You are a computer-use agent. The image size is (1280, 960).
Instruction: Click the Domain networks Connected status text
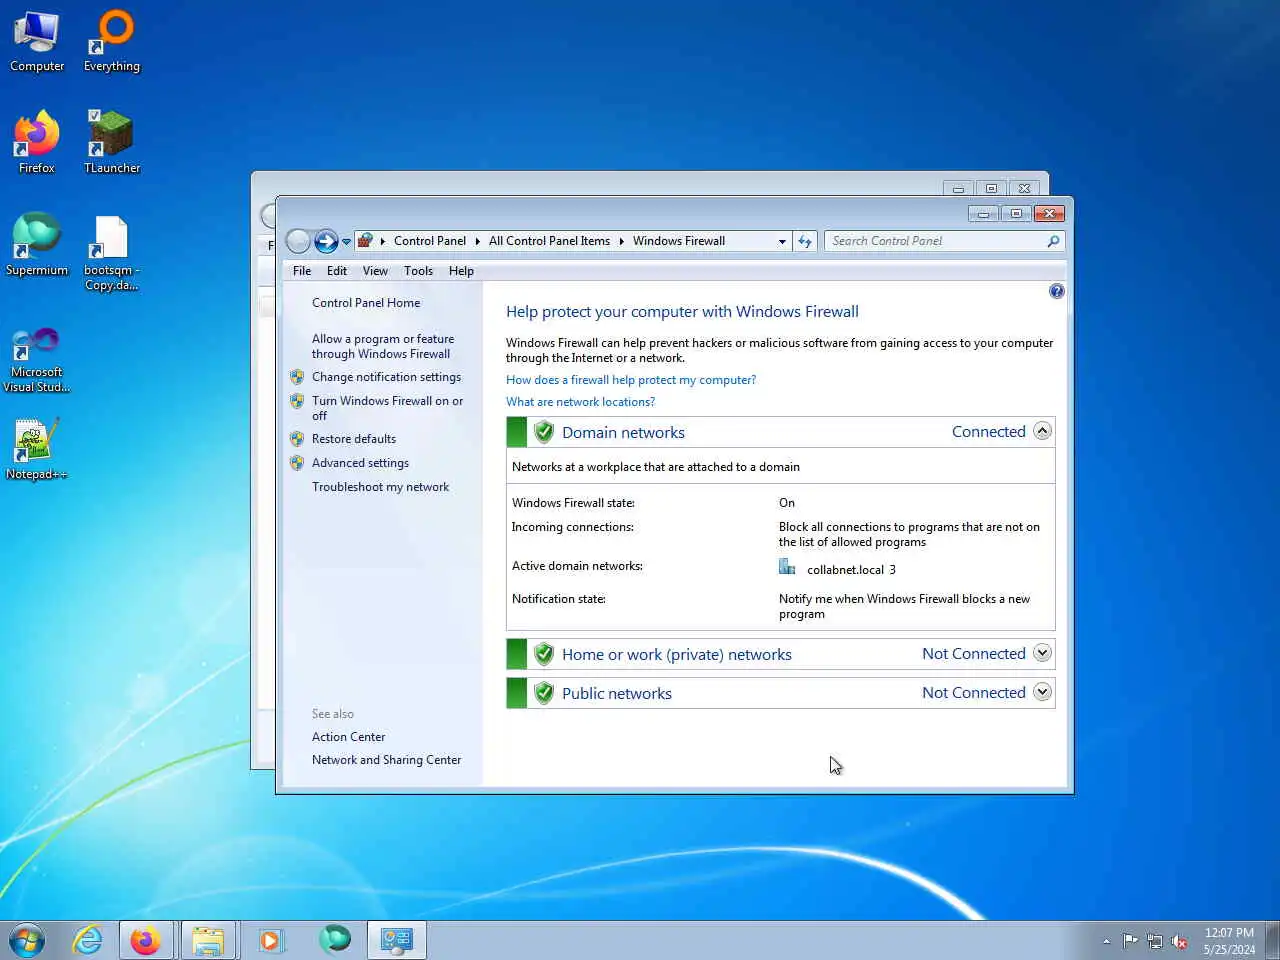point(988,432)
